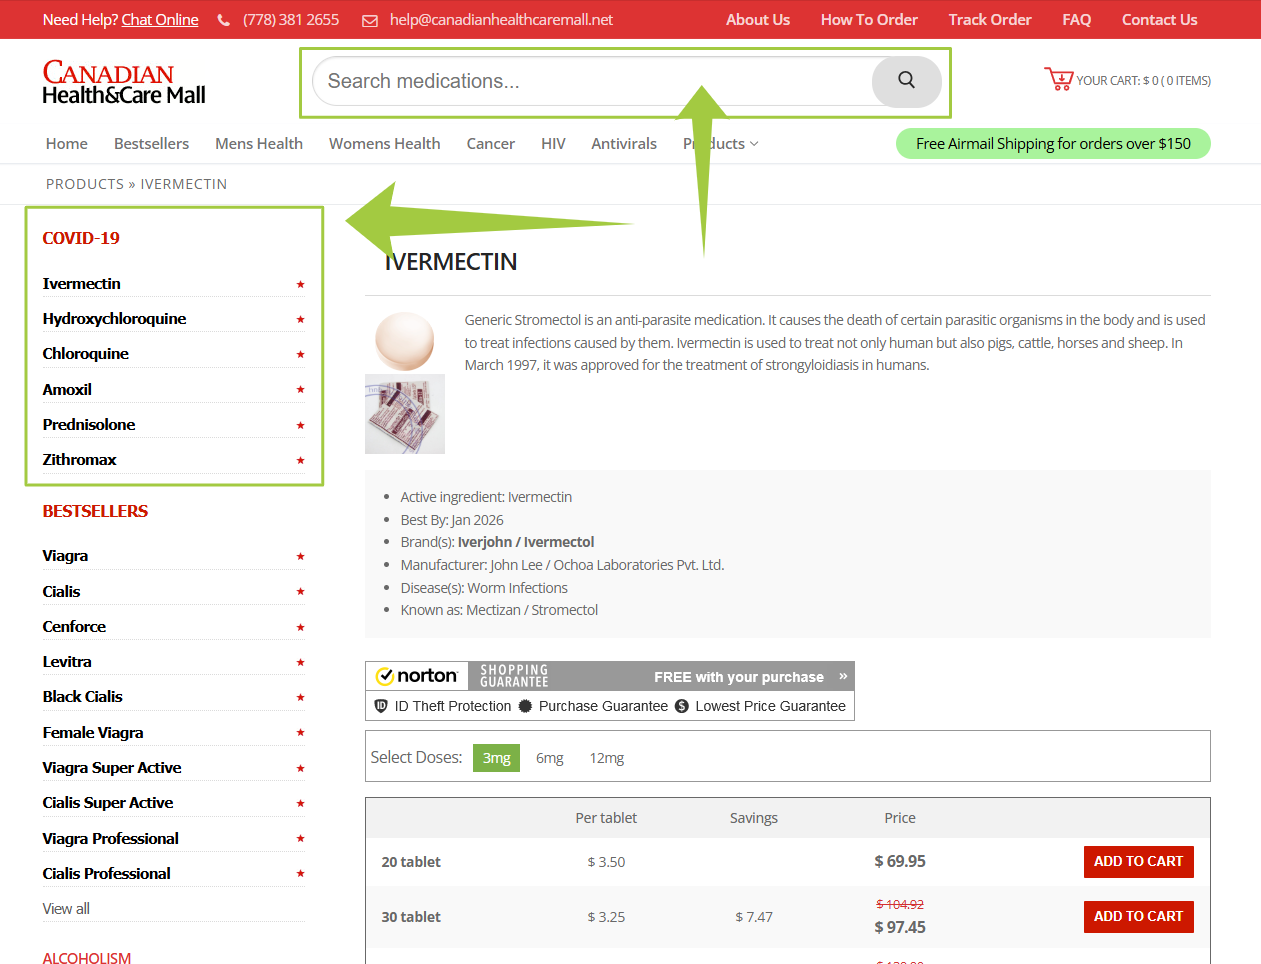The height and width of the screenshot is (964, 1261).
Task: Open the FAQ page
Action: point(1077,20)
